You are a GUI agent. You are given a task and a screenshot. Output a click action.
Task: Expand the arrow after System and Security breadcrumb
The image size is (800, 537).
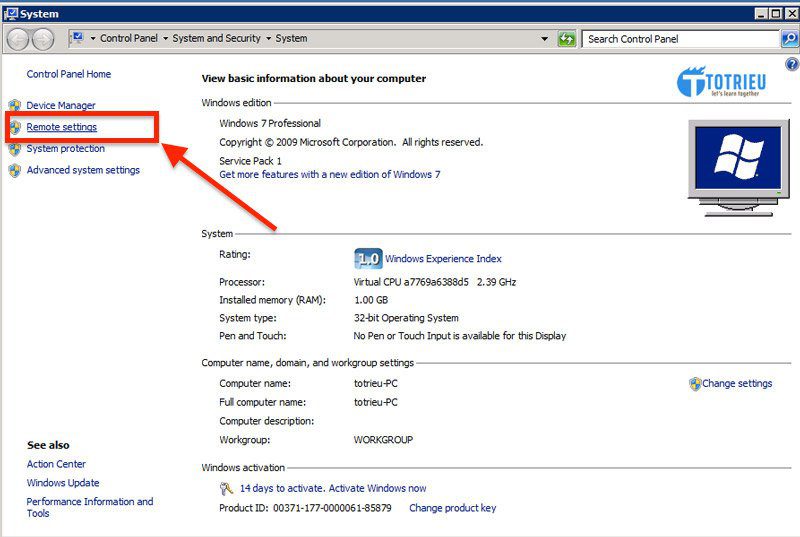click(x=268, y=39)
